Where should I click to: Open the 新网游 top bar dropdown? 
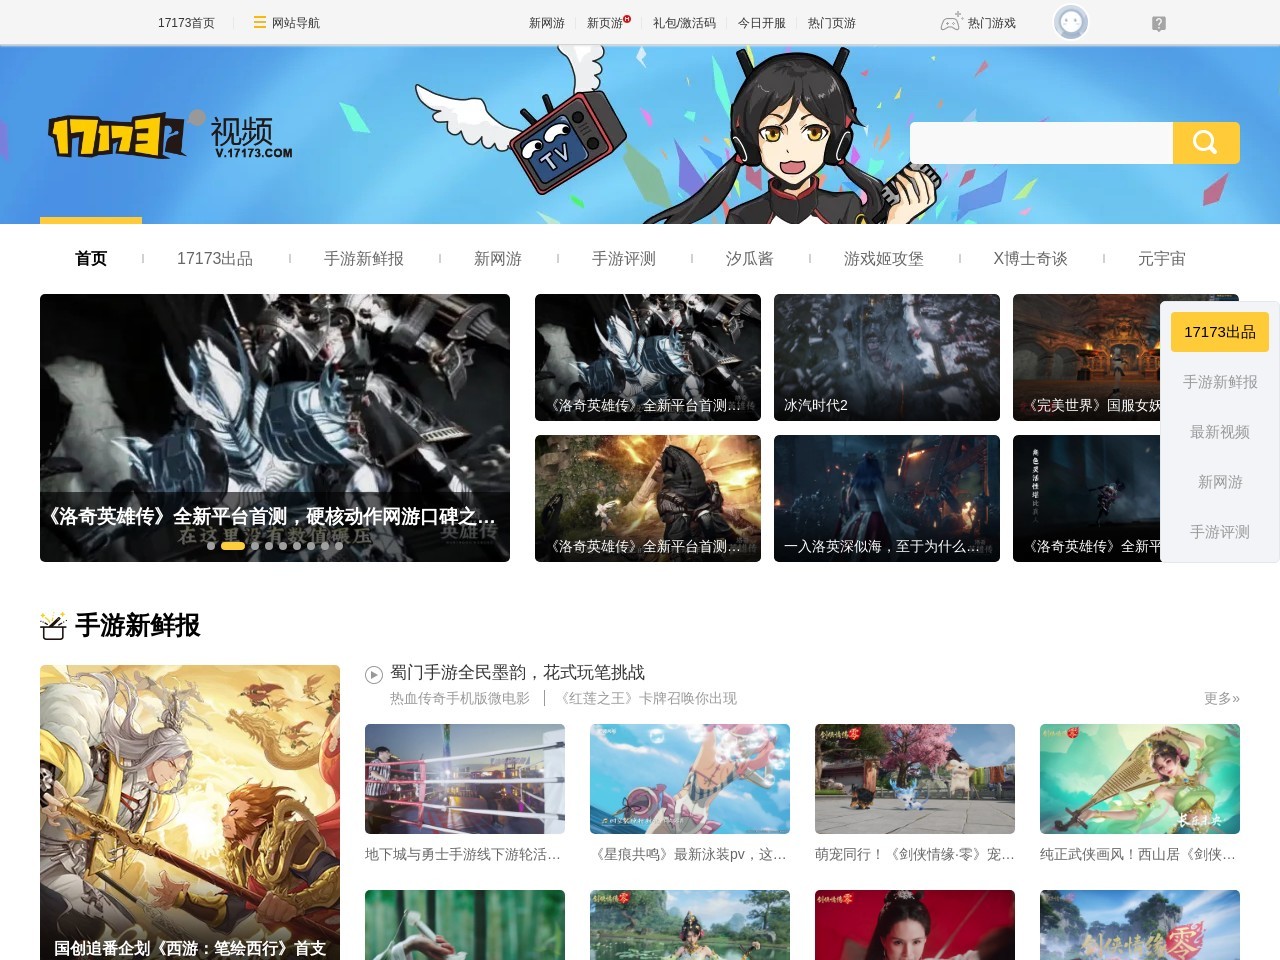pos(546,23)
